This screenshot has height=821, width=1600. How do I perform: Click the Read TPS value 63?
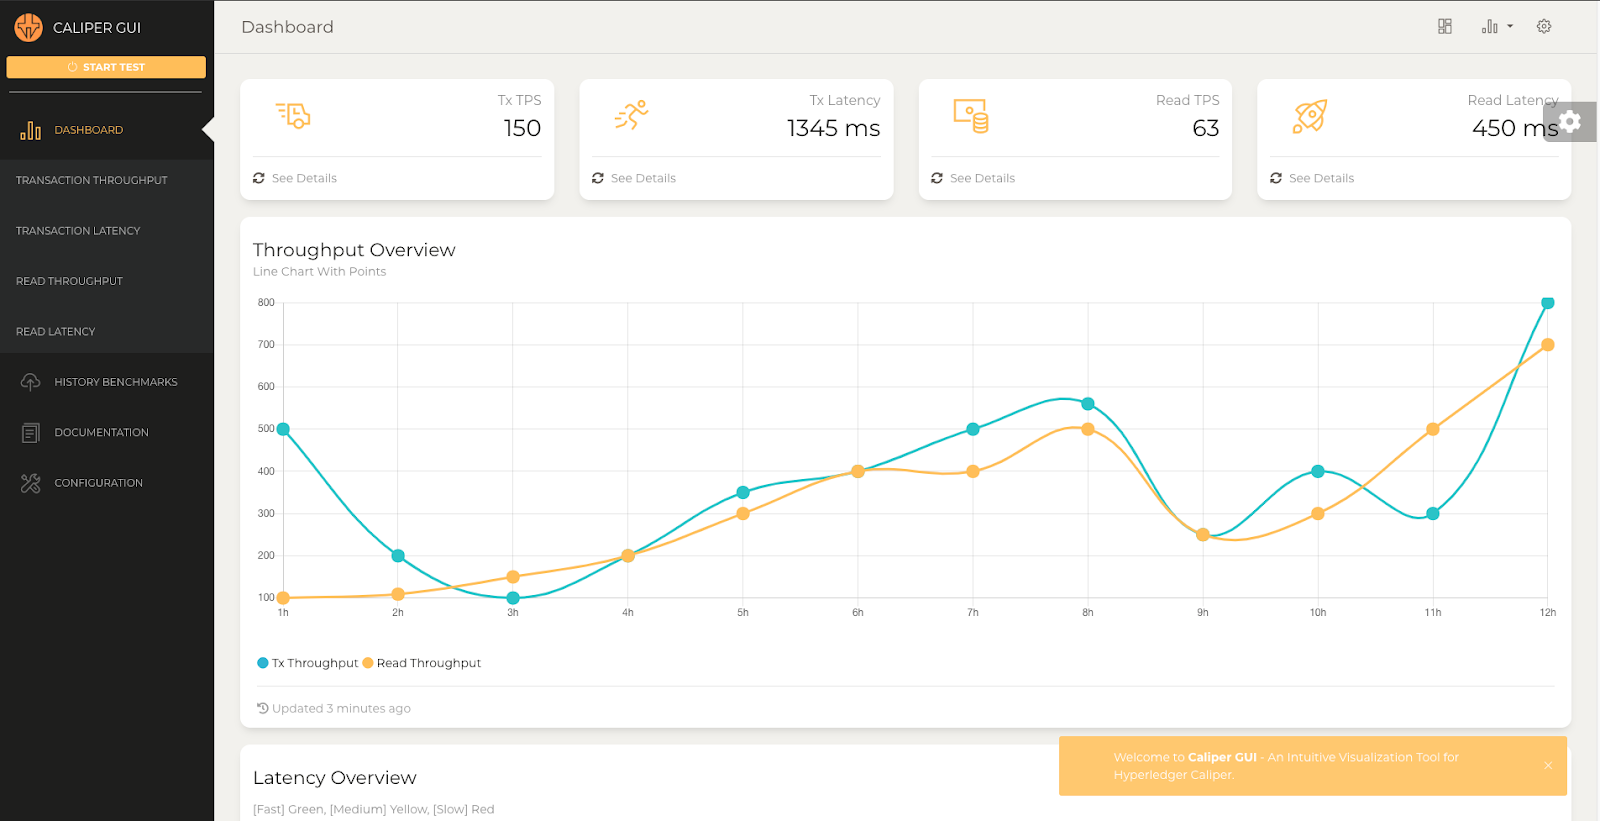click(1206, 128)
